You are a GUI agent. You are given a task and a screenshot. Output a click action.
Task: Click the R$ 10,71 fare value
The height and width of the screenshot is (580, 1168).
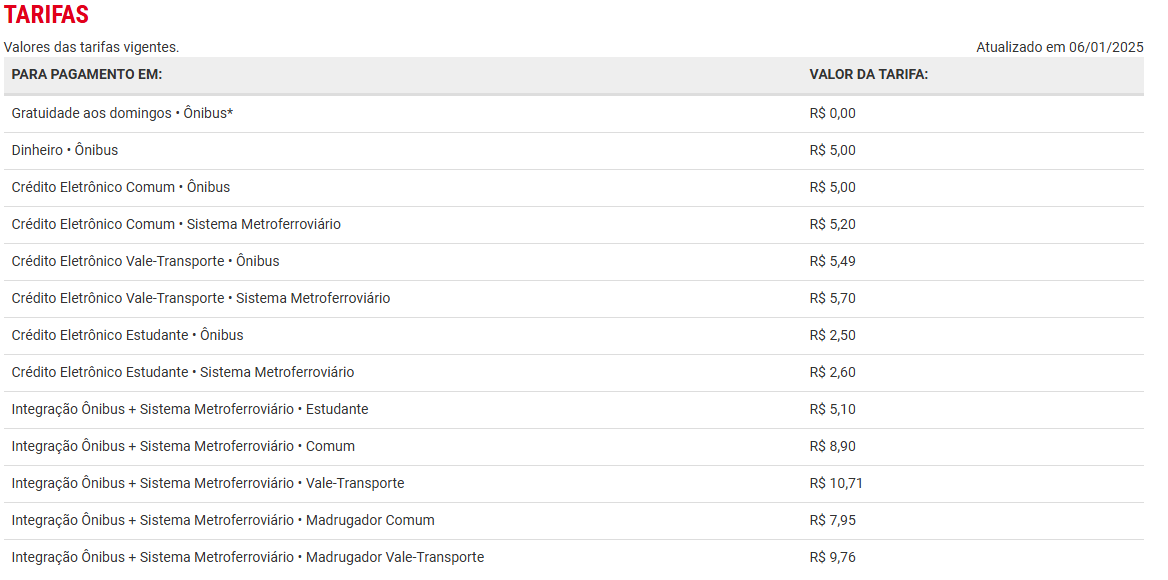(x=836, y=484)
